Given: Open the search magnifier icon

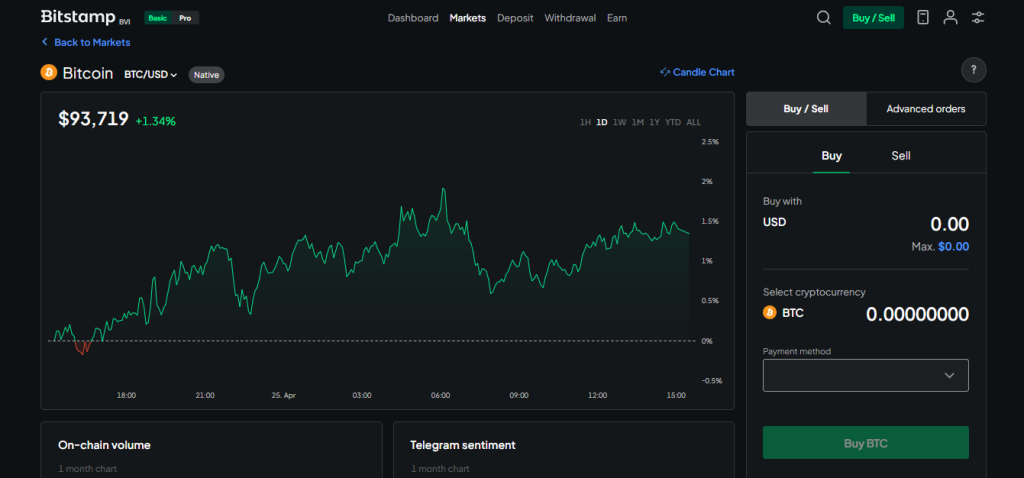Looking at the screenshot, I should [x=824, y=18].
